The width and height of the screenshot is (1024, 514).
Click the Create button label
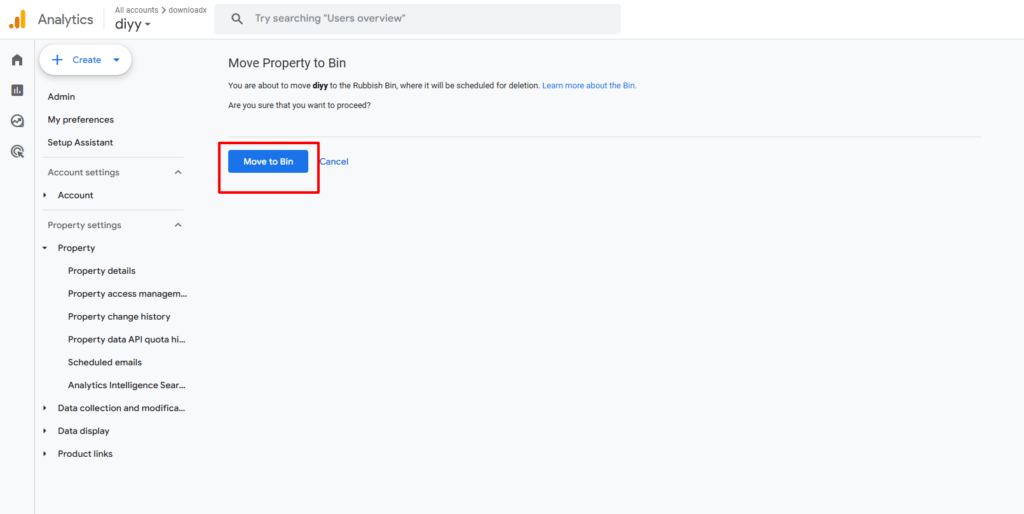(87, 59)
